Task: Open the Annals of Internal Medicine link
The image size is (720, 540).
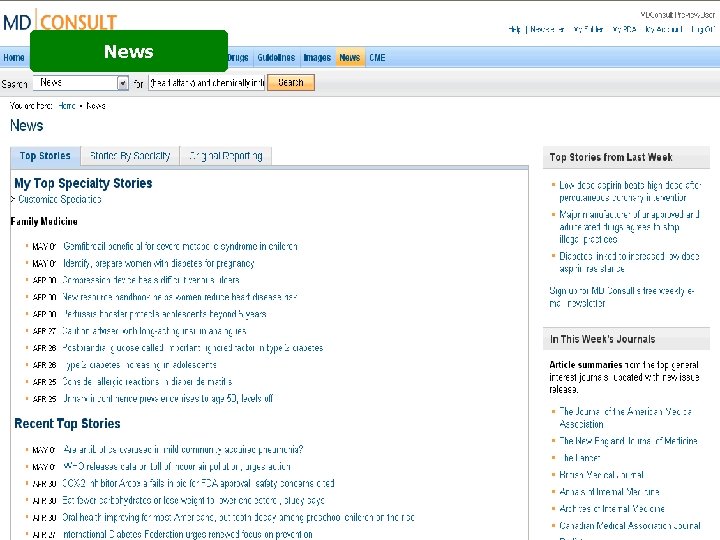Action: (609, 492)
